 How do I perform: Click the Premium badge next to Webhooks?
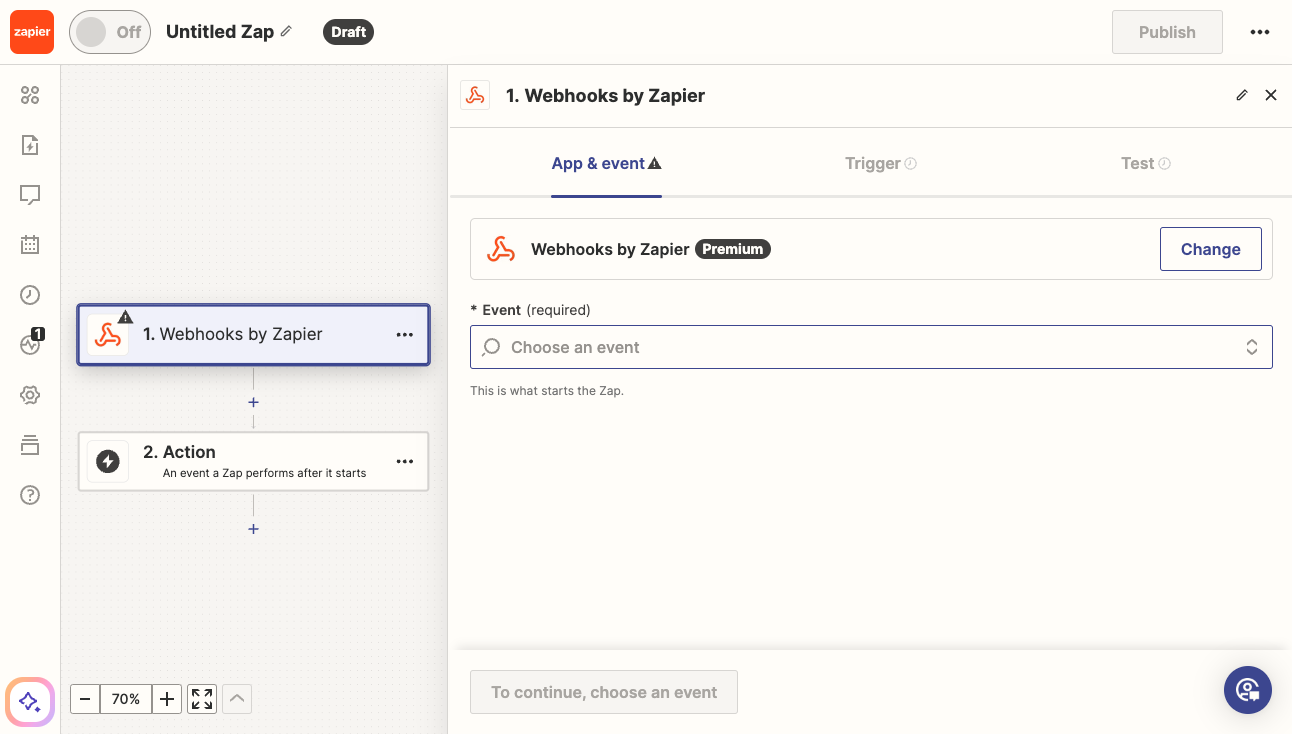point(733,249)
